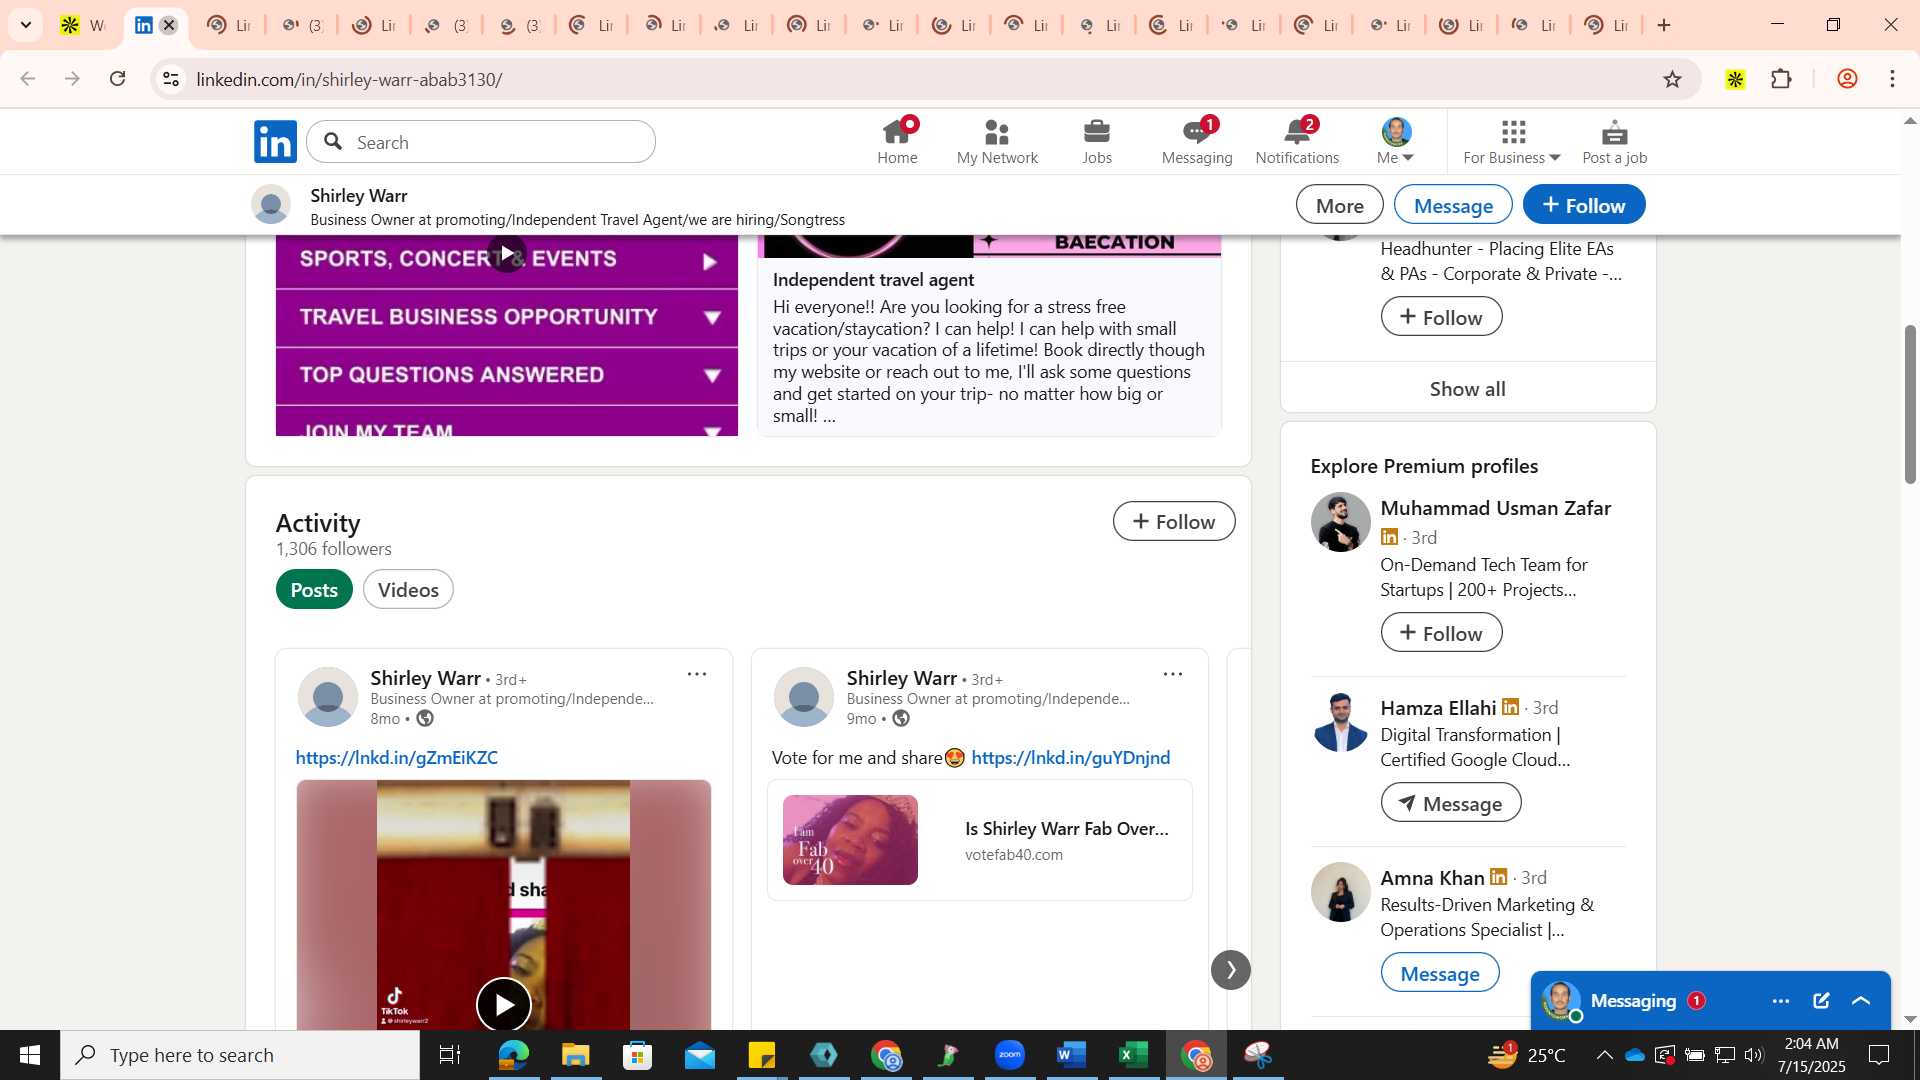Compose new message from Messaging overlay
Screen dimensions: 1920x1080
[x=1821, y=1001]
